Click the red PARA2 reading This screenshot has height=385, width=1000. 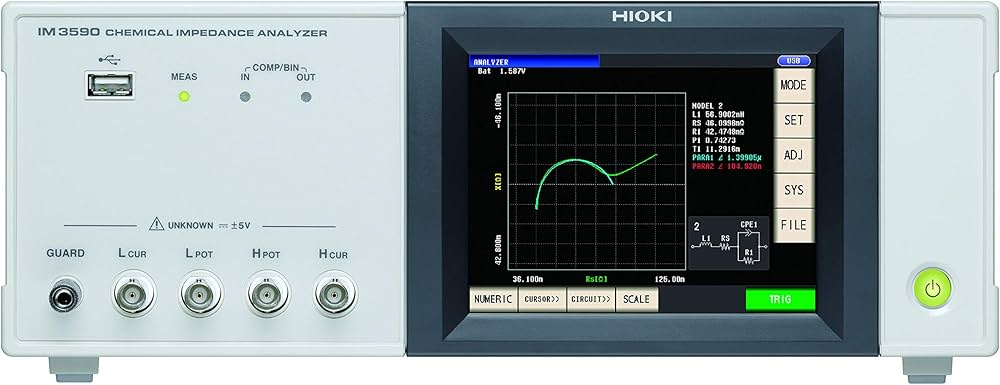point(727,166)
